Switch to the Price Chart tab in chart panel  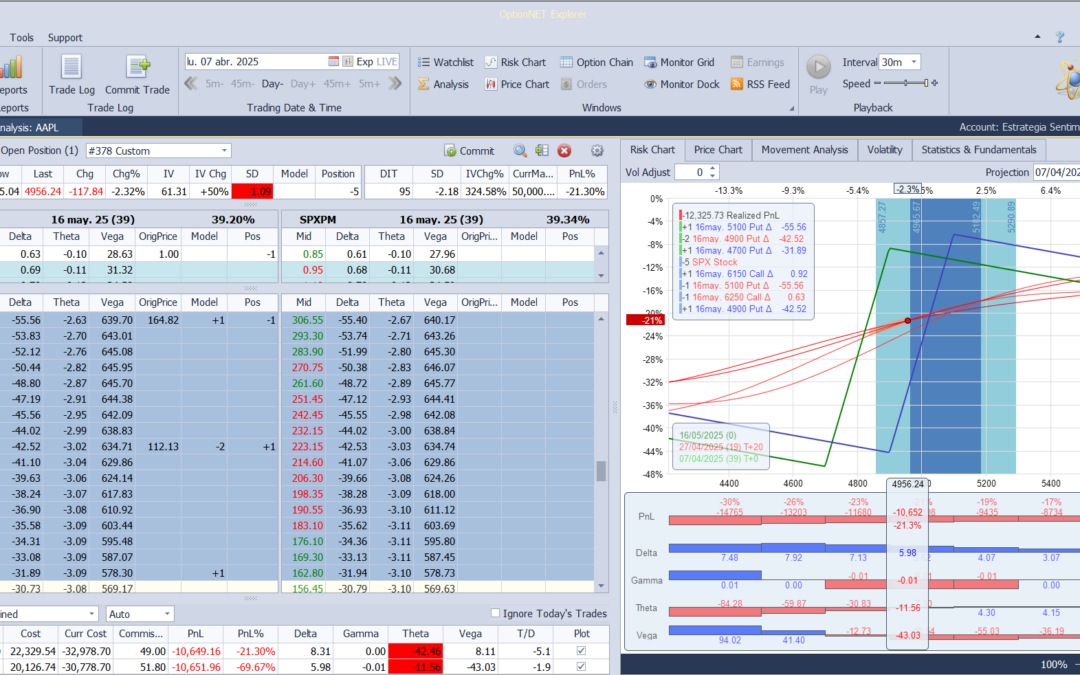718,149
